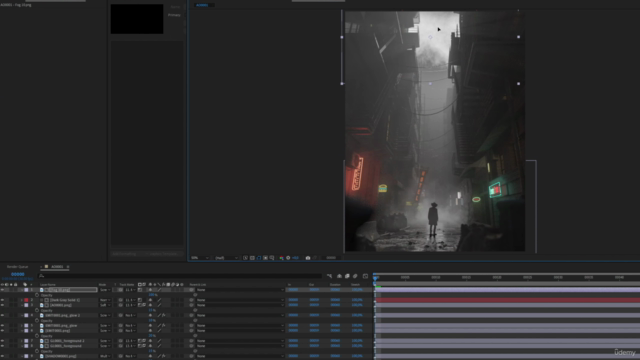Toggle mask and shape path visibility icon
This screenshot has height=360, width=640.
(x=259, y=258)
